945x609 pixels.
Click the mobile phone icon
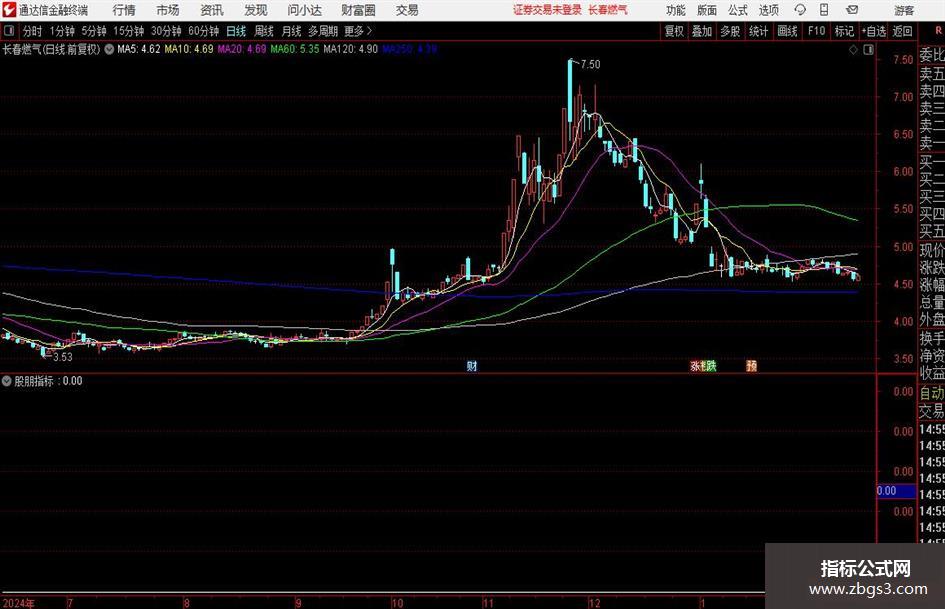click(x=824, y=10)
